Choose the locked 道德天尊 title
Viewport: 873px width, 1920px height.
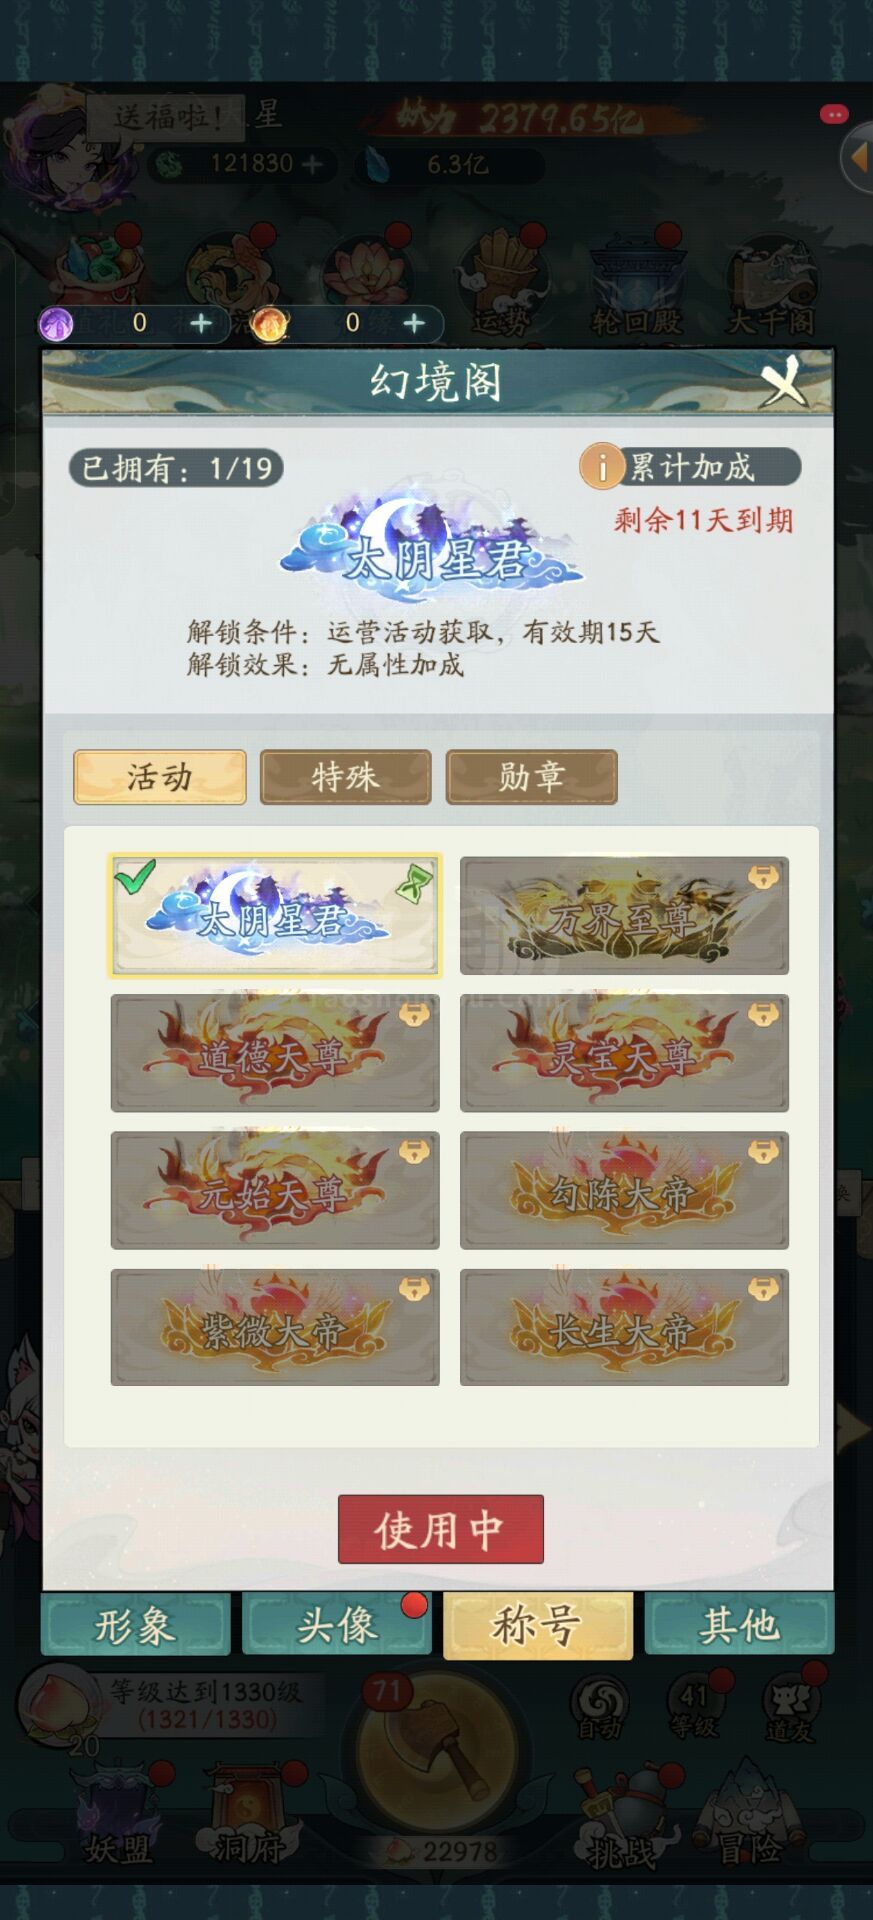click(274, 1053)
